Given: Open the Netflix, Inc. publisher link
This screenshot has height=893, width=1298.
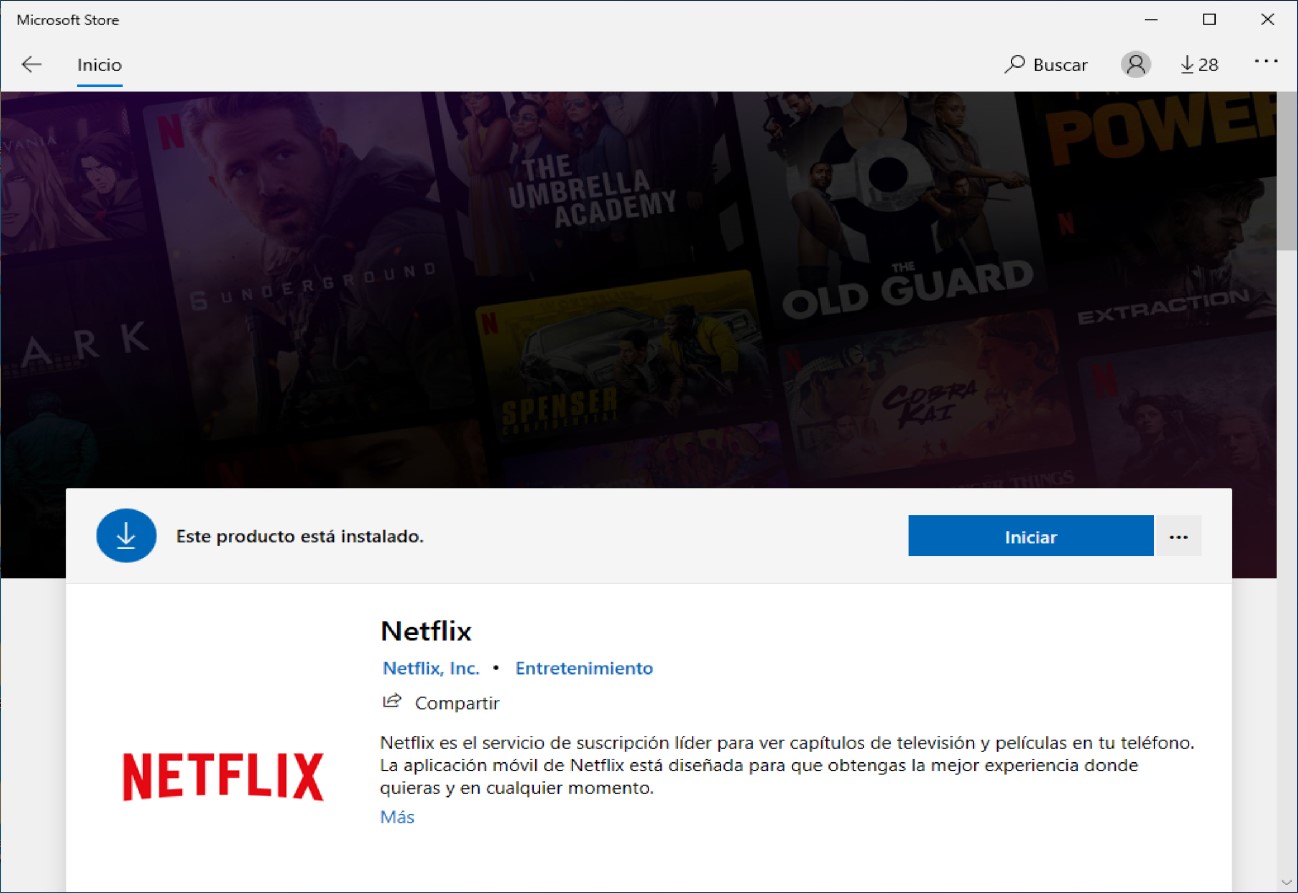Looking at the screenshot, I should coord(430,668).
